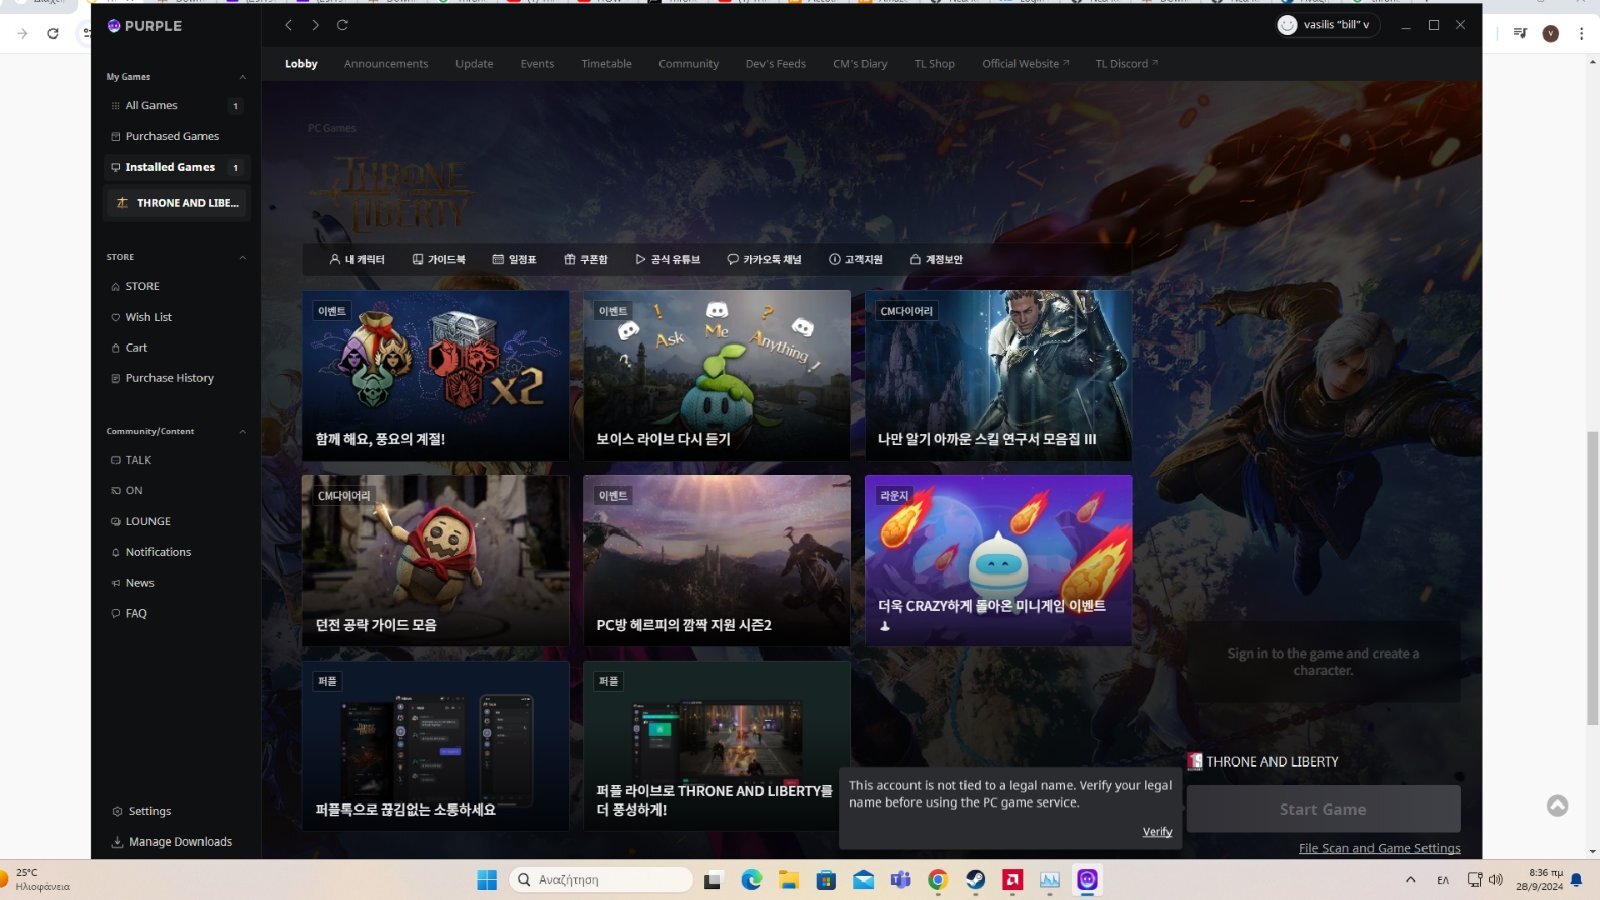Open the STORE home icon
Image resolution: width=1600 pixels, height=900 pixels.
point(116,287)
